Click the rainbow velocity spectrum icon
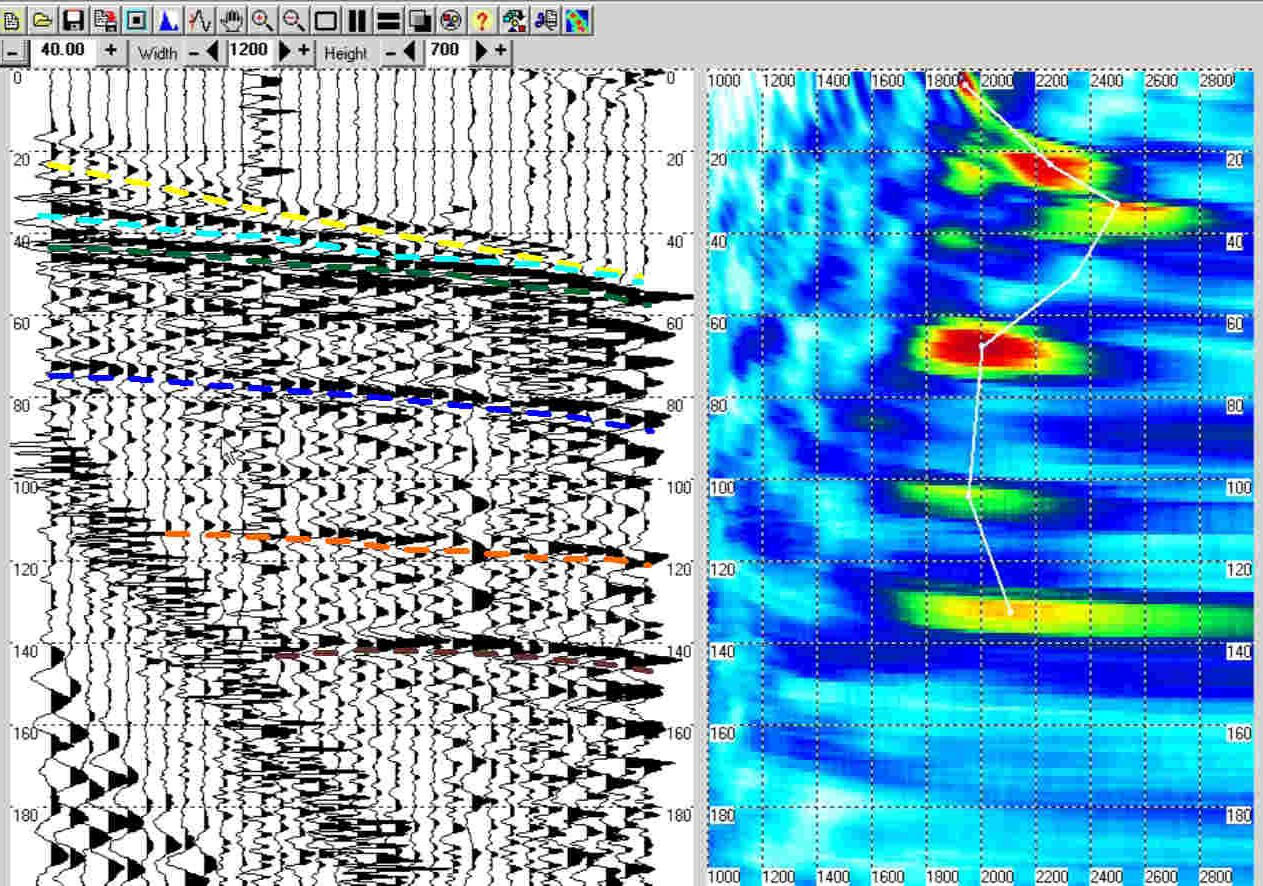 (x=577, y=19)
